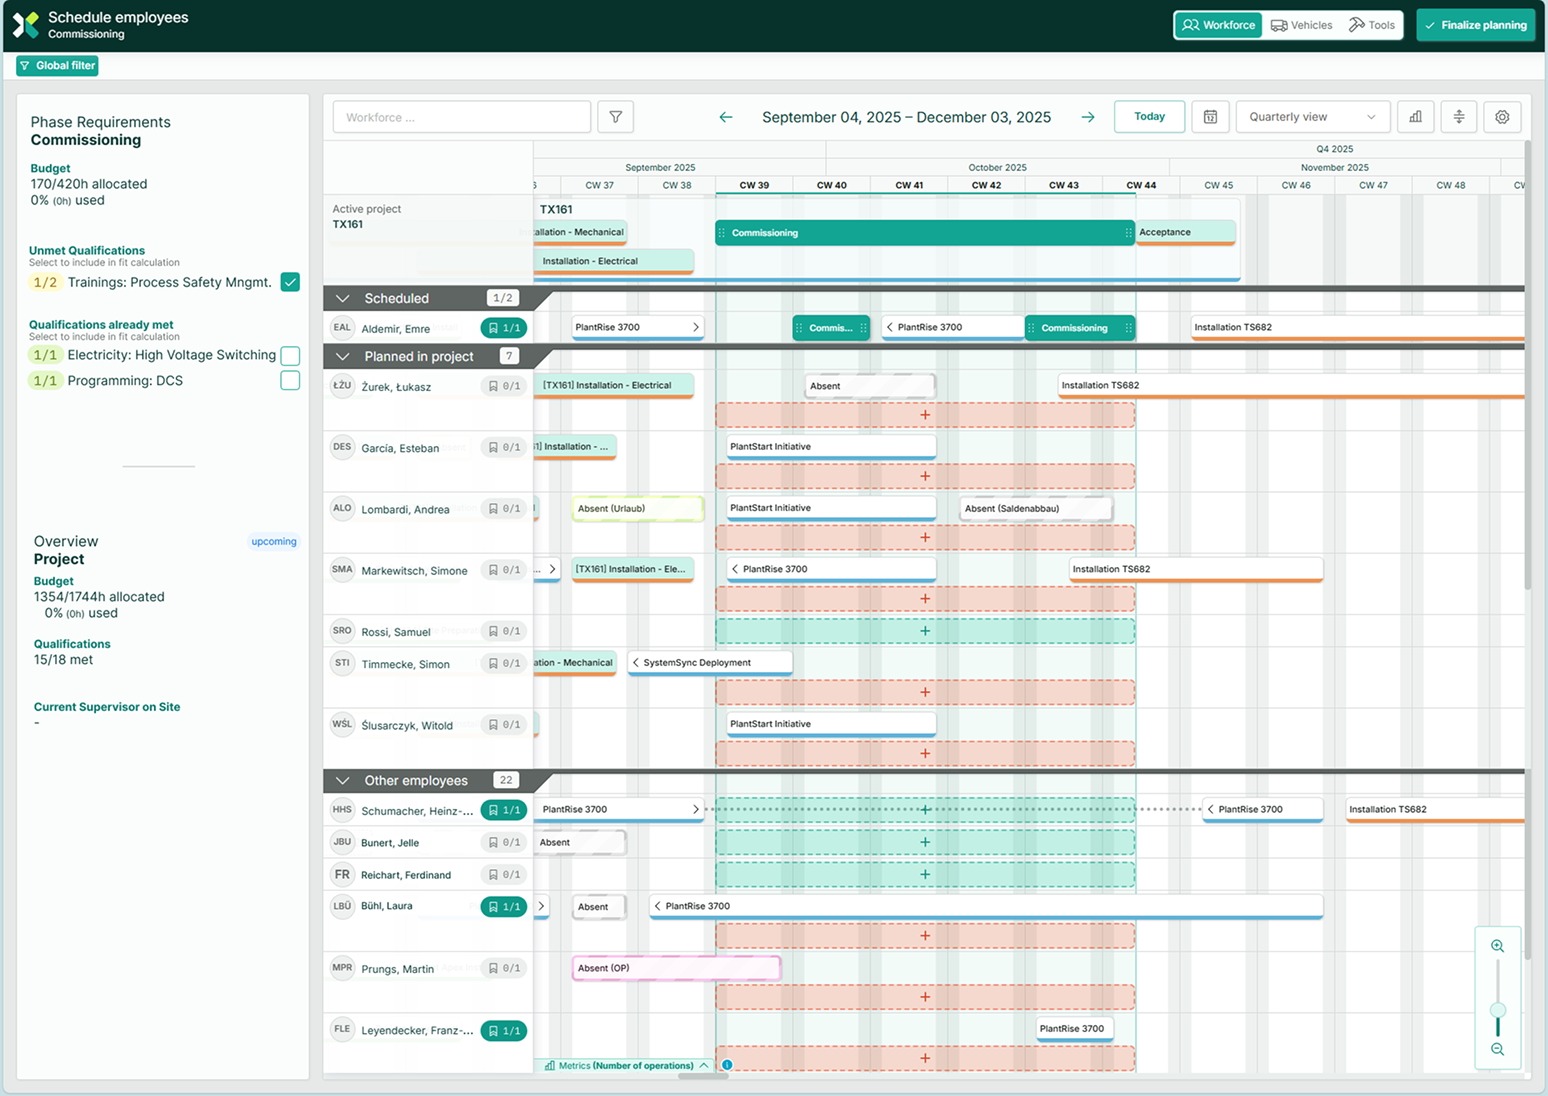Open the Quarterly view dropdown
1548x1096 pixels.
click(1311, 117)
